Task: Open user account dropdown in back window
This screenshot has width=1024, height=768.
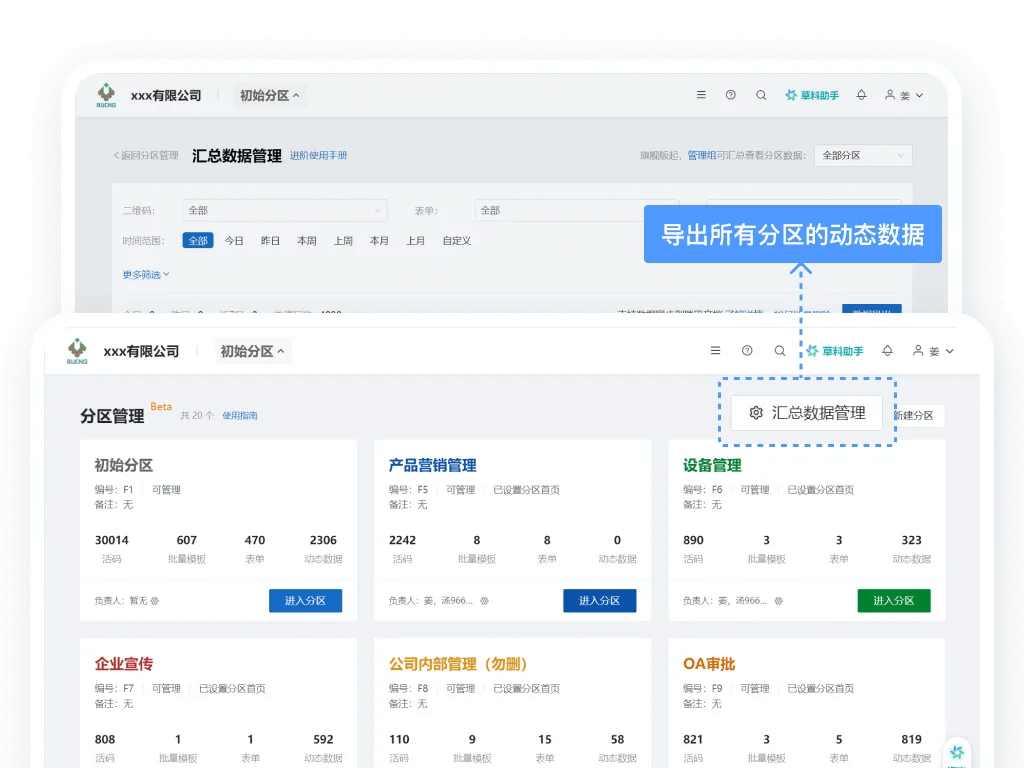Action: pos(904,95)
